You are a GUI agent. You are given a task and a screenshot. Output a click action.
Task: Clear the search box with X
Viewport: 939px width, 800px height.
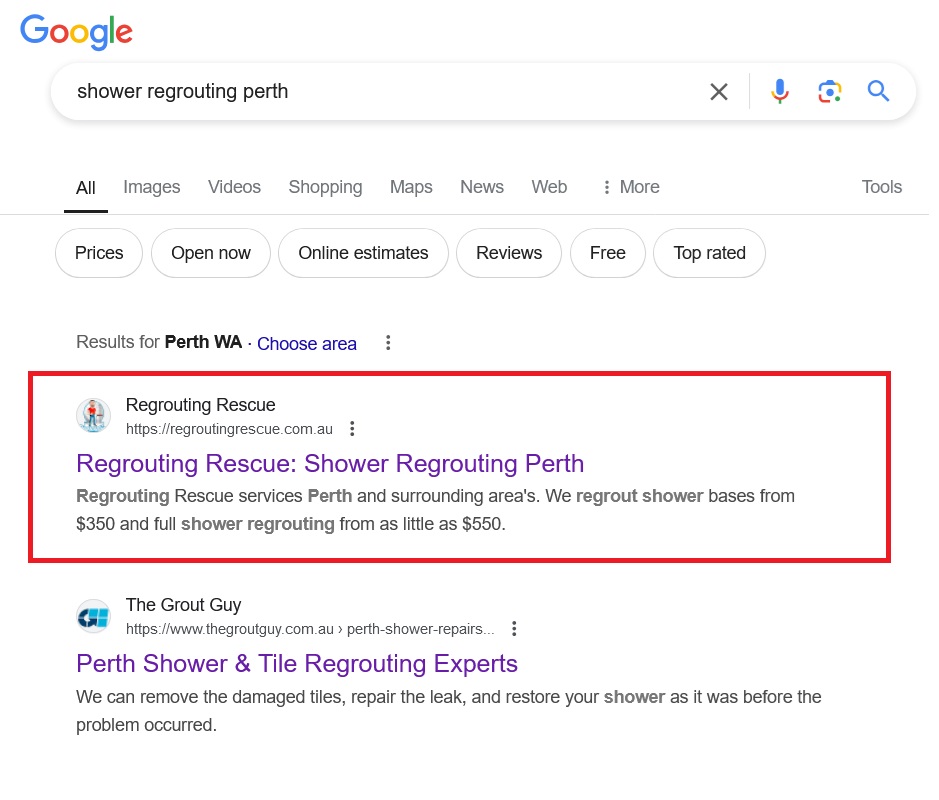pos(719,92)
